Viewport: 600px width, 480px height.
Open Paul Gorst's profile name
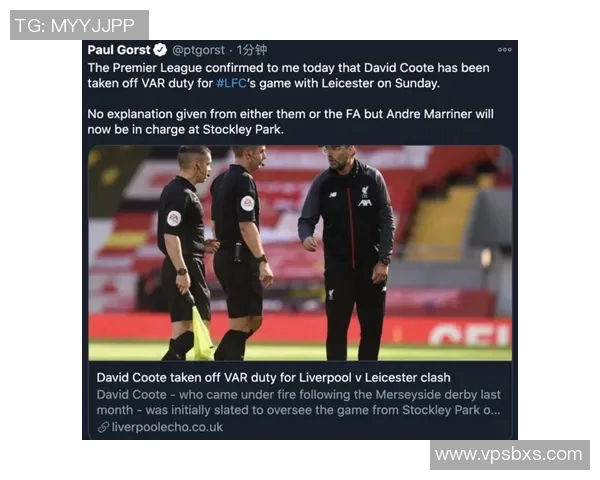coord(119,50)
